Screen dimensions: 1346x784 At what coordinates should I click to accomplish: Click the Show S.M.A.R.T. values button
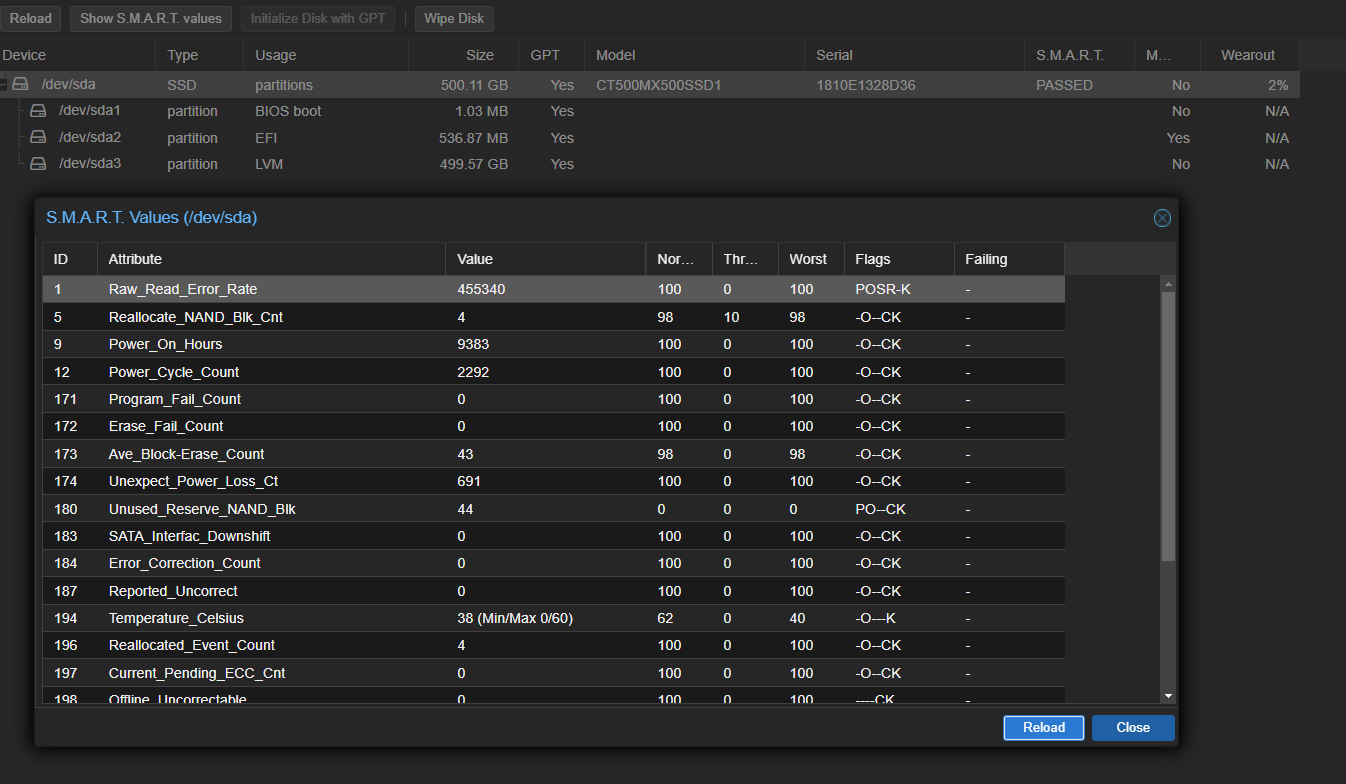pyautogui.click(x=152, y=19)
